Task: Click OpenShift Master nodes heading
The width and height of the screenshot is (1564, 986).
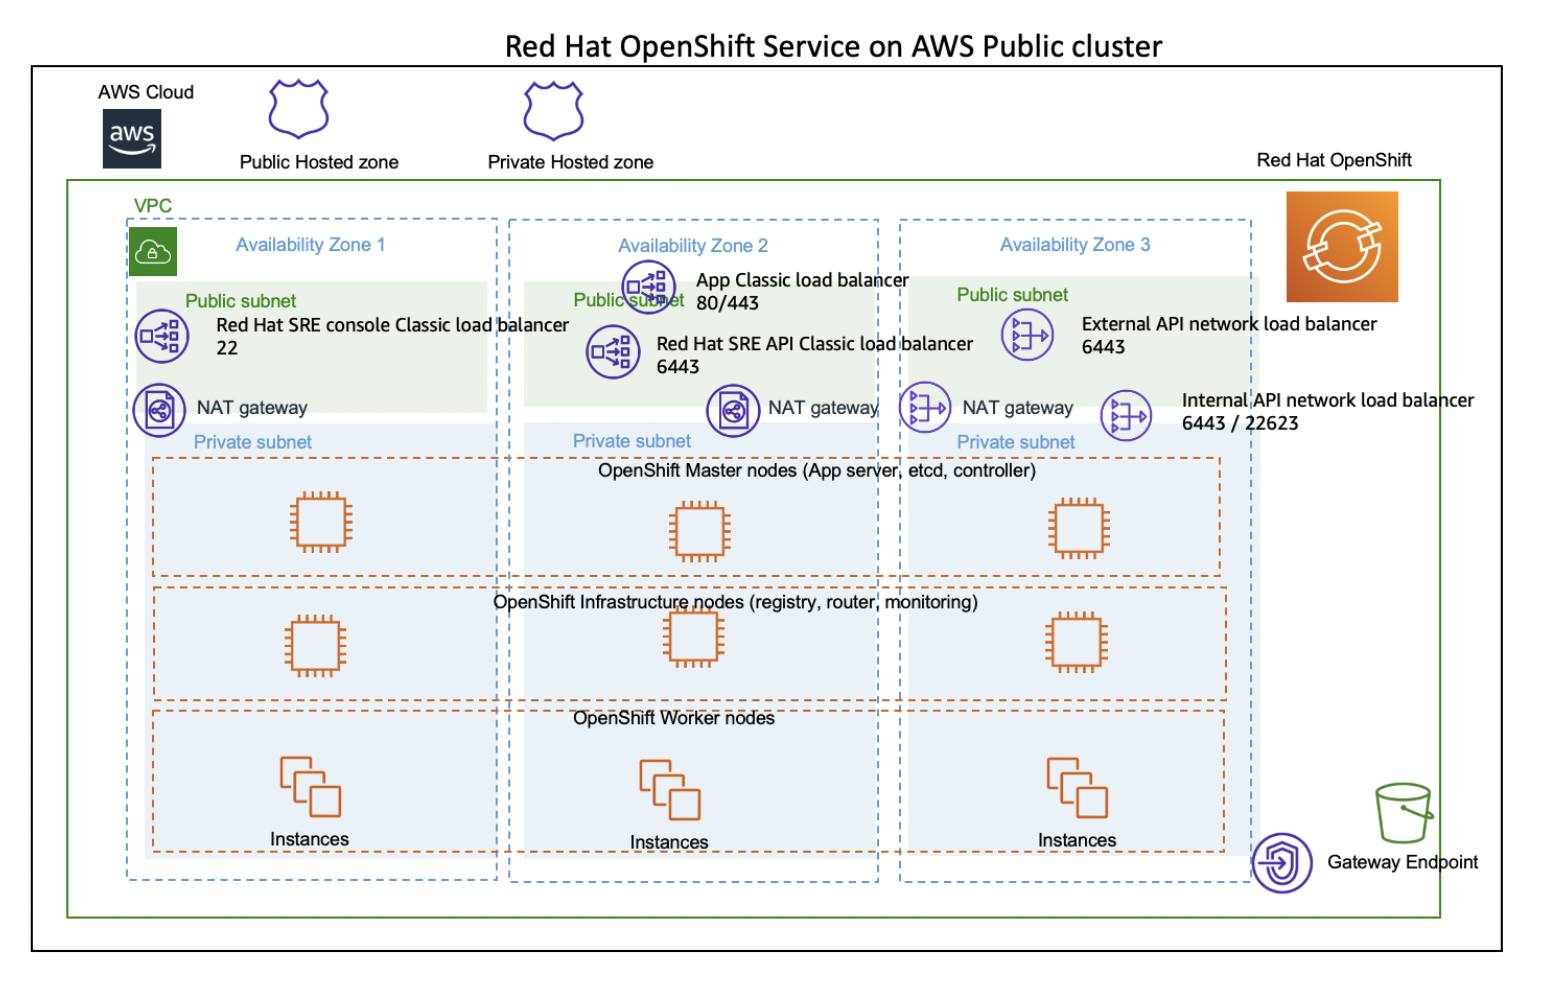Action: click(817, 470)
